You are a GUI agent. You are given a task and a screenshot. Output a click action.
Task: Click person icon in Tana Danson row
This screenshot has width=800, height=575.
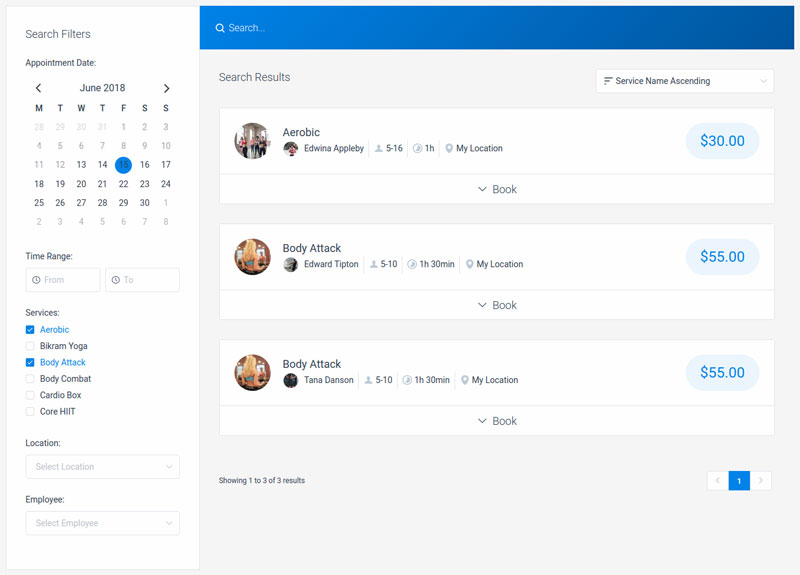[368, 380]
